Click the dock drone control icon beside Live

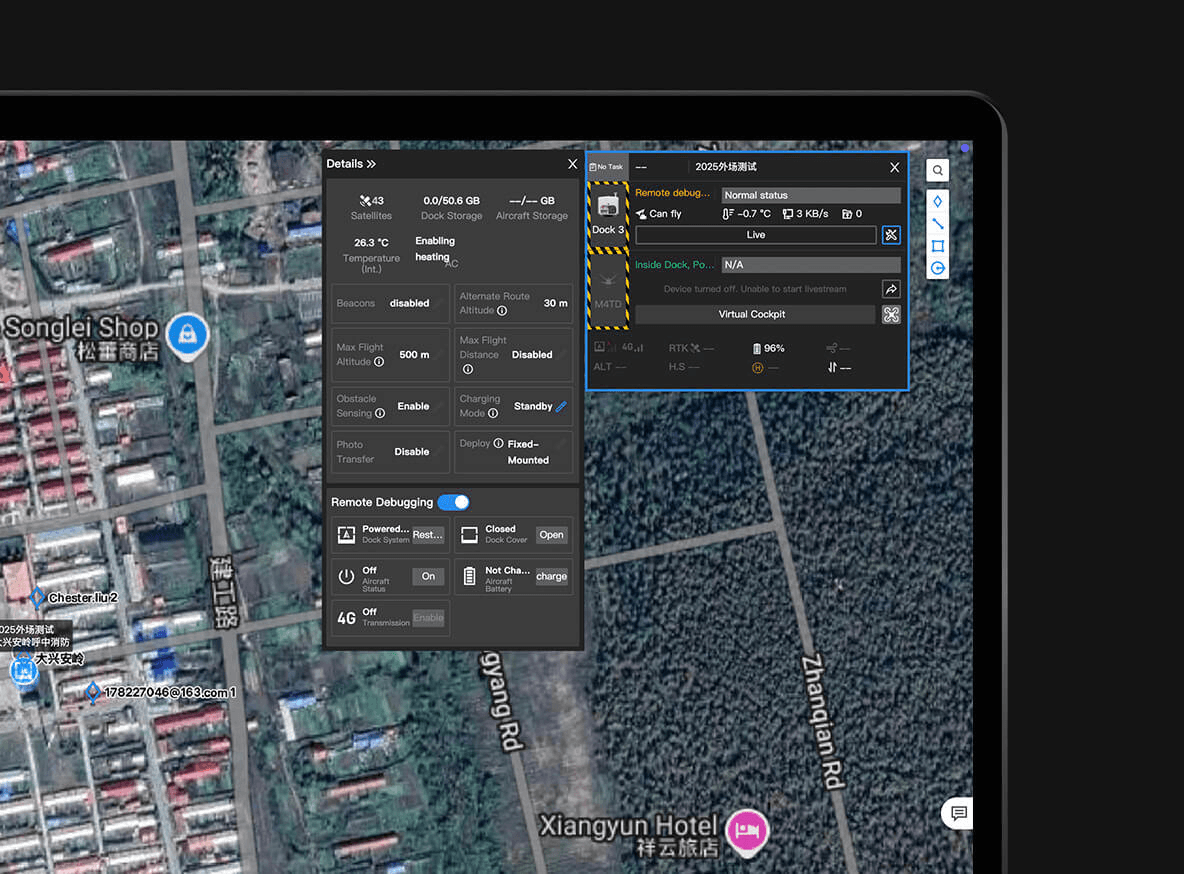(891, 235)
